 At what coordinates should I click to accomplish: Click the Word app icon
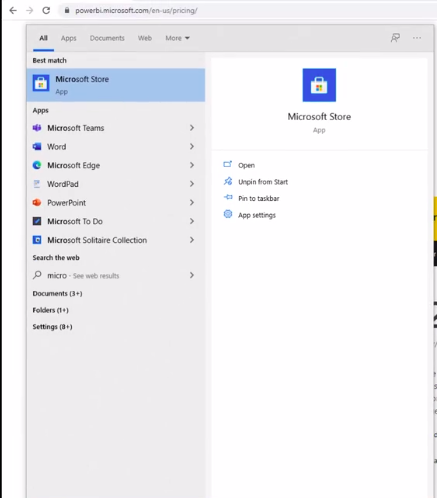[37, 146]
